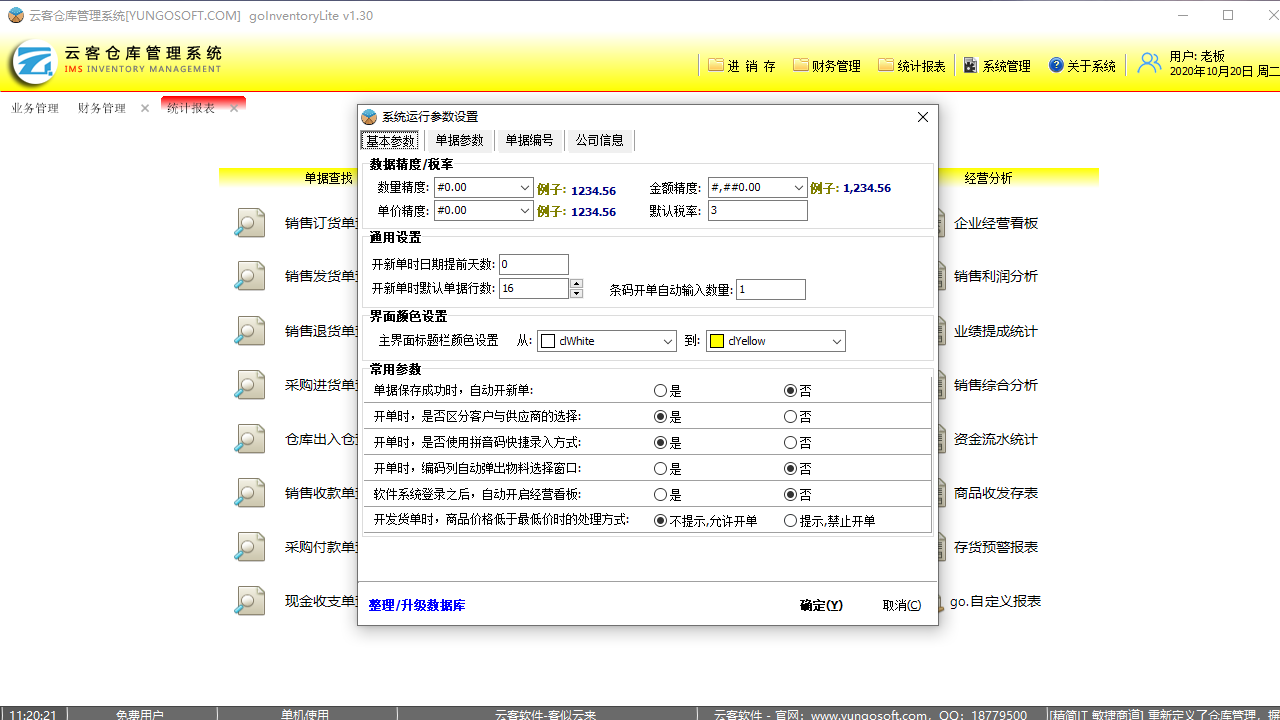Click the 关于系统 help icon

click(x=1056, y=64)
